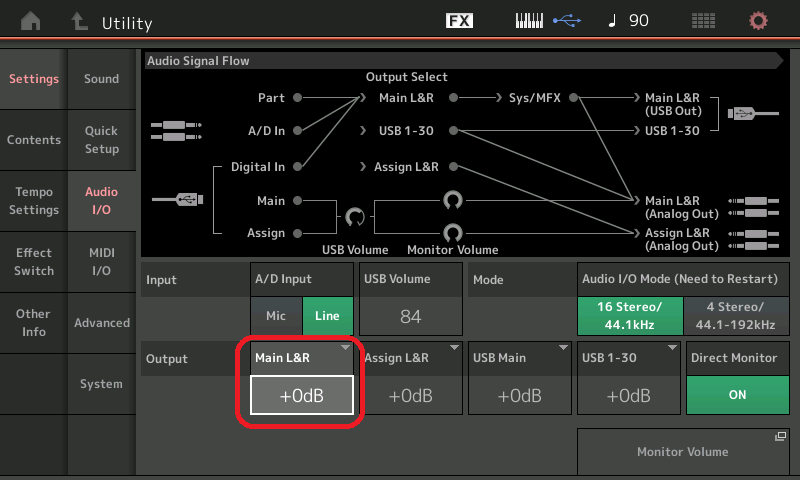The width and height of the screenshot is (800, 480).
Task: Go to the Home screen icon
Action: [32, 21]
